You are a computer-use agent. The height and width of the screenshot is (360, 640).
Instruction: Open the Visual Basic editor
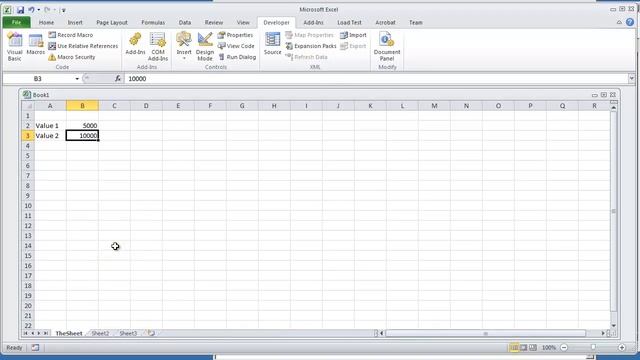(15, 47)
